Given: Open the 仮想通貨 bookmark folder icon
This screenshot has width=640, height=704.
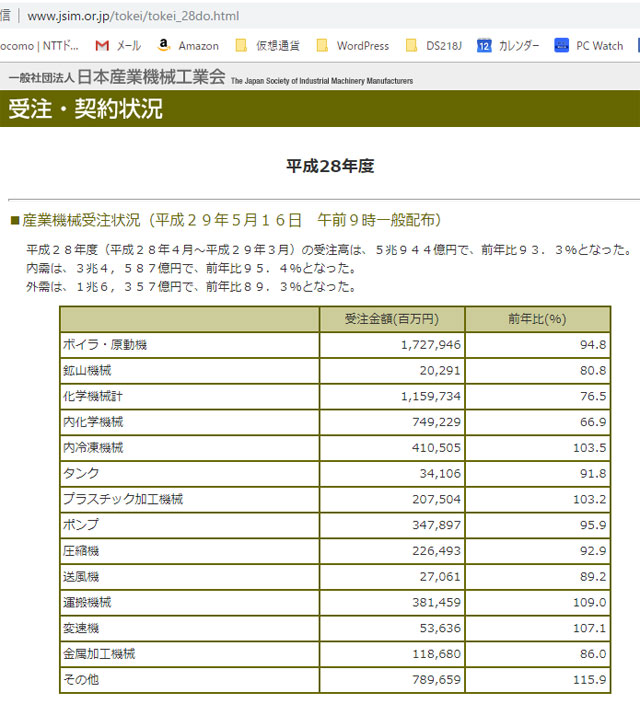Looking at the screenshot, I should pyautogui.click(x=241, y=45).
